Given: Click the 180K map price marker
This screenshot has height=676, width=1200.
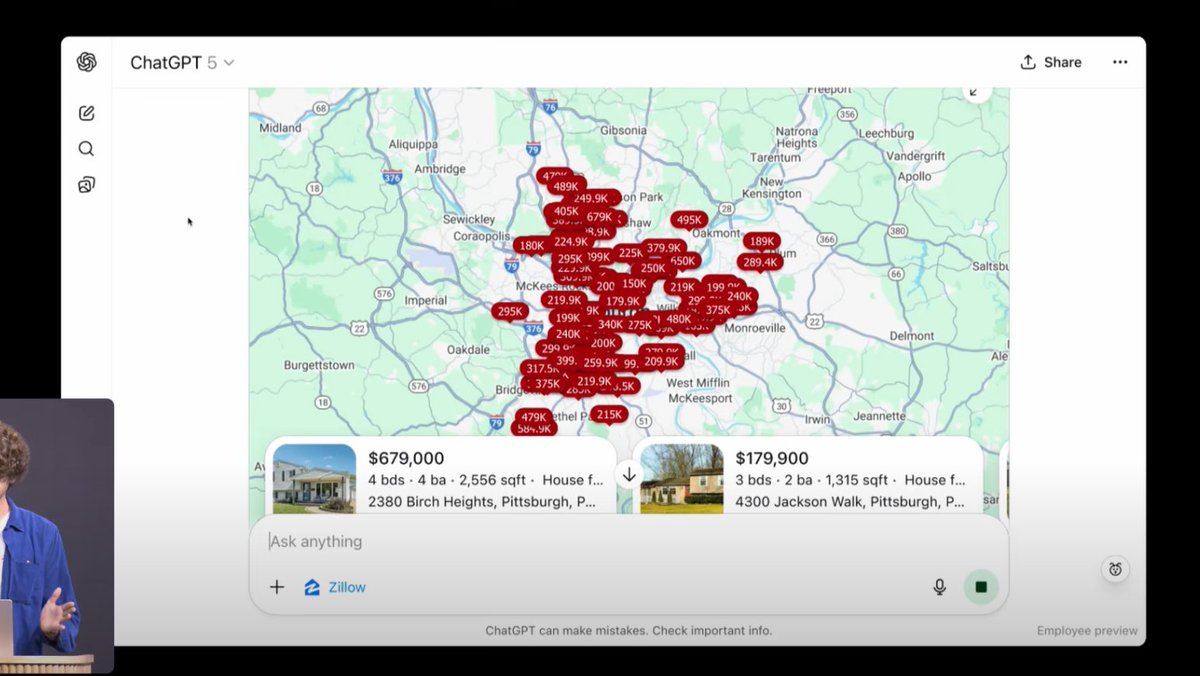Looking at the screenshot, I should 531,246.
